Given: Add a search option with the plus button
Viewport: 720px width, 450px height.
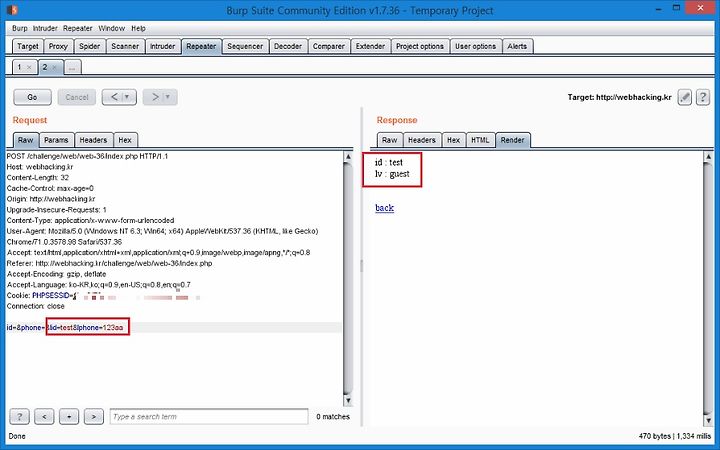Looking at the screenshot, I should click(x=69, y=416).
